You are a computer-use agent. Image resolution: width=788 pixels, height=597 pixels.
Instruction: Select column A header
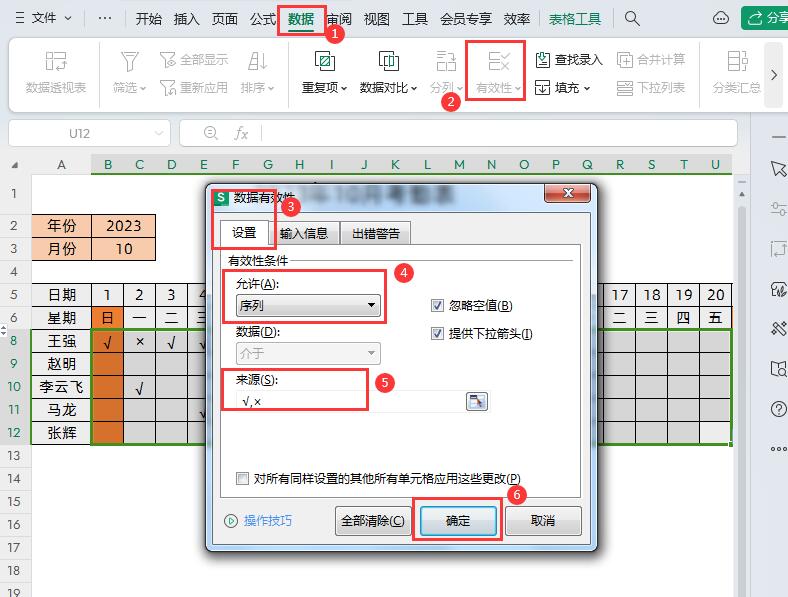pyautogui.click(x=61, y=165)
